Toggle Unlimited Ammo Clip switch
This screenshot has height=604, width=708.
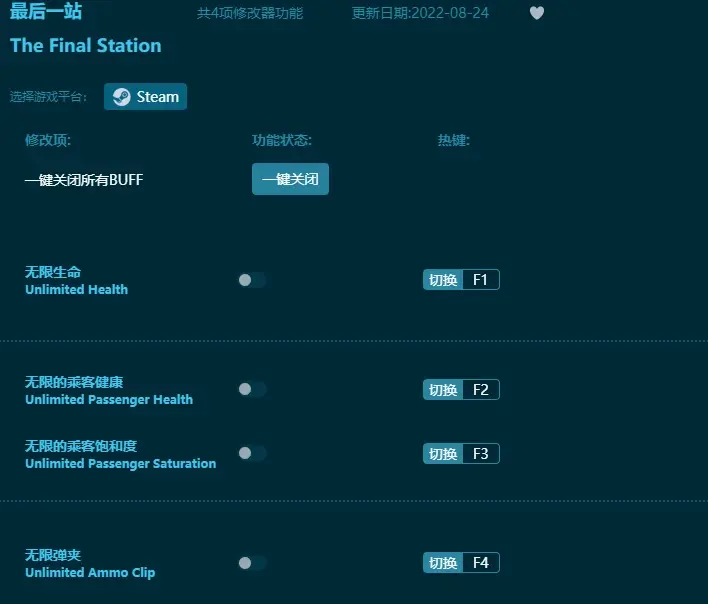252,563
